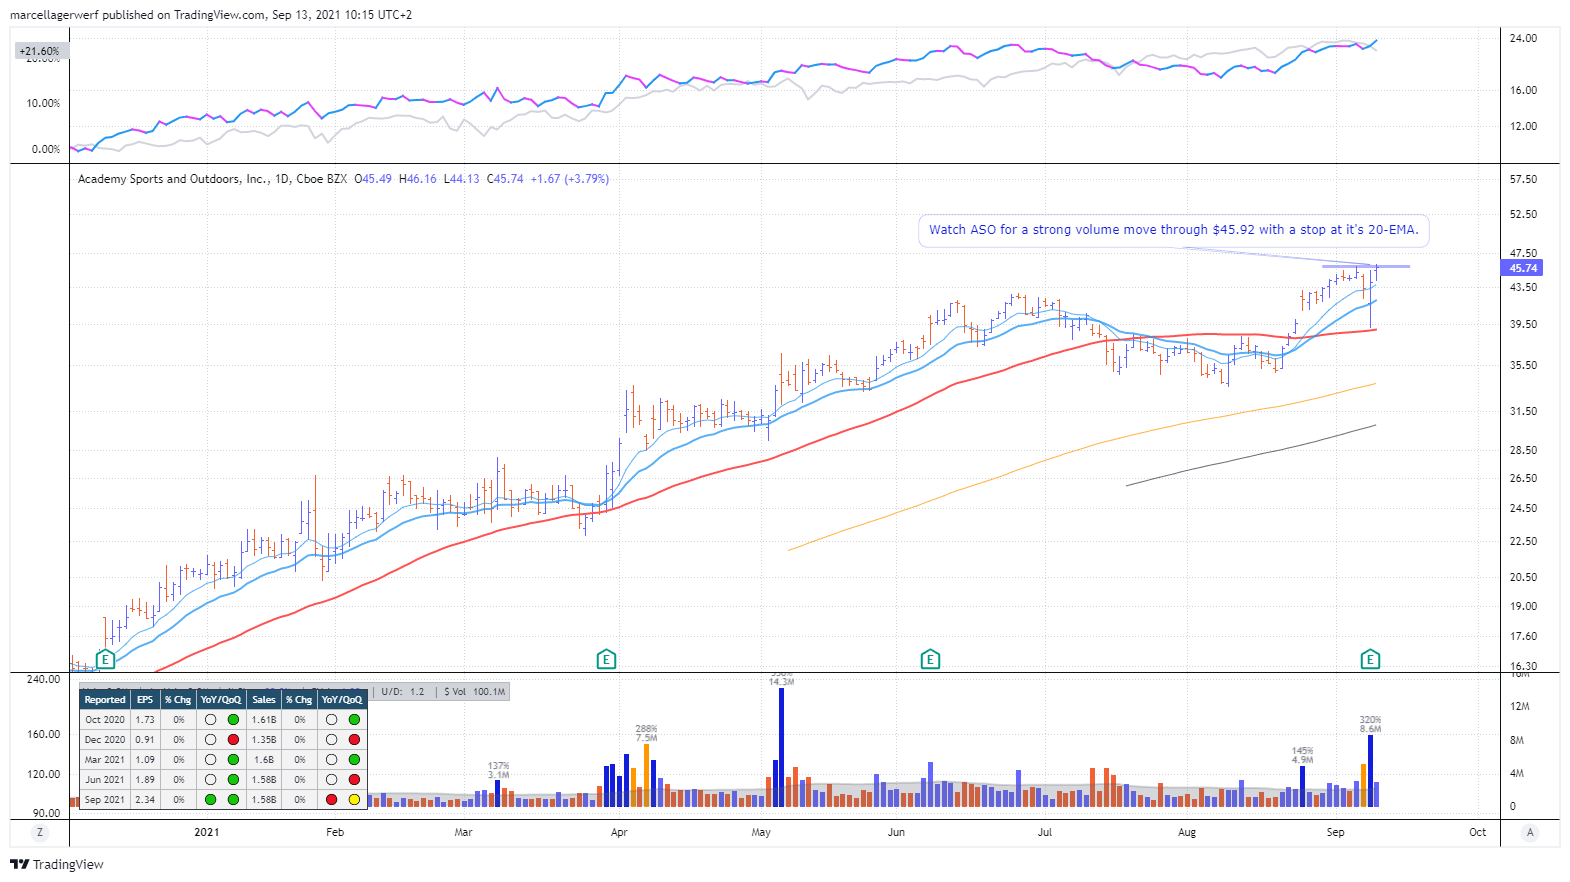The width and height of the screenshot is (1570, 882).
Task: Click the EPS value 0.91
Action: pos(145,740)
